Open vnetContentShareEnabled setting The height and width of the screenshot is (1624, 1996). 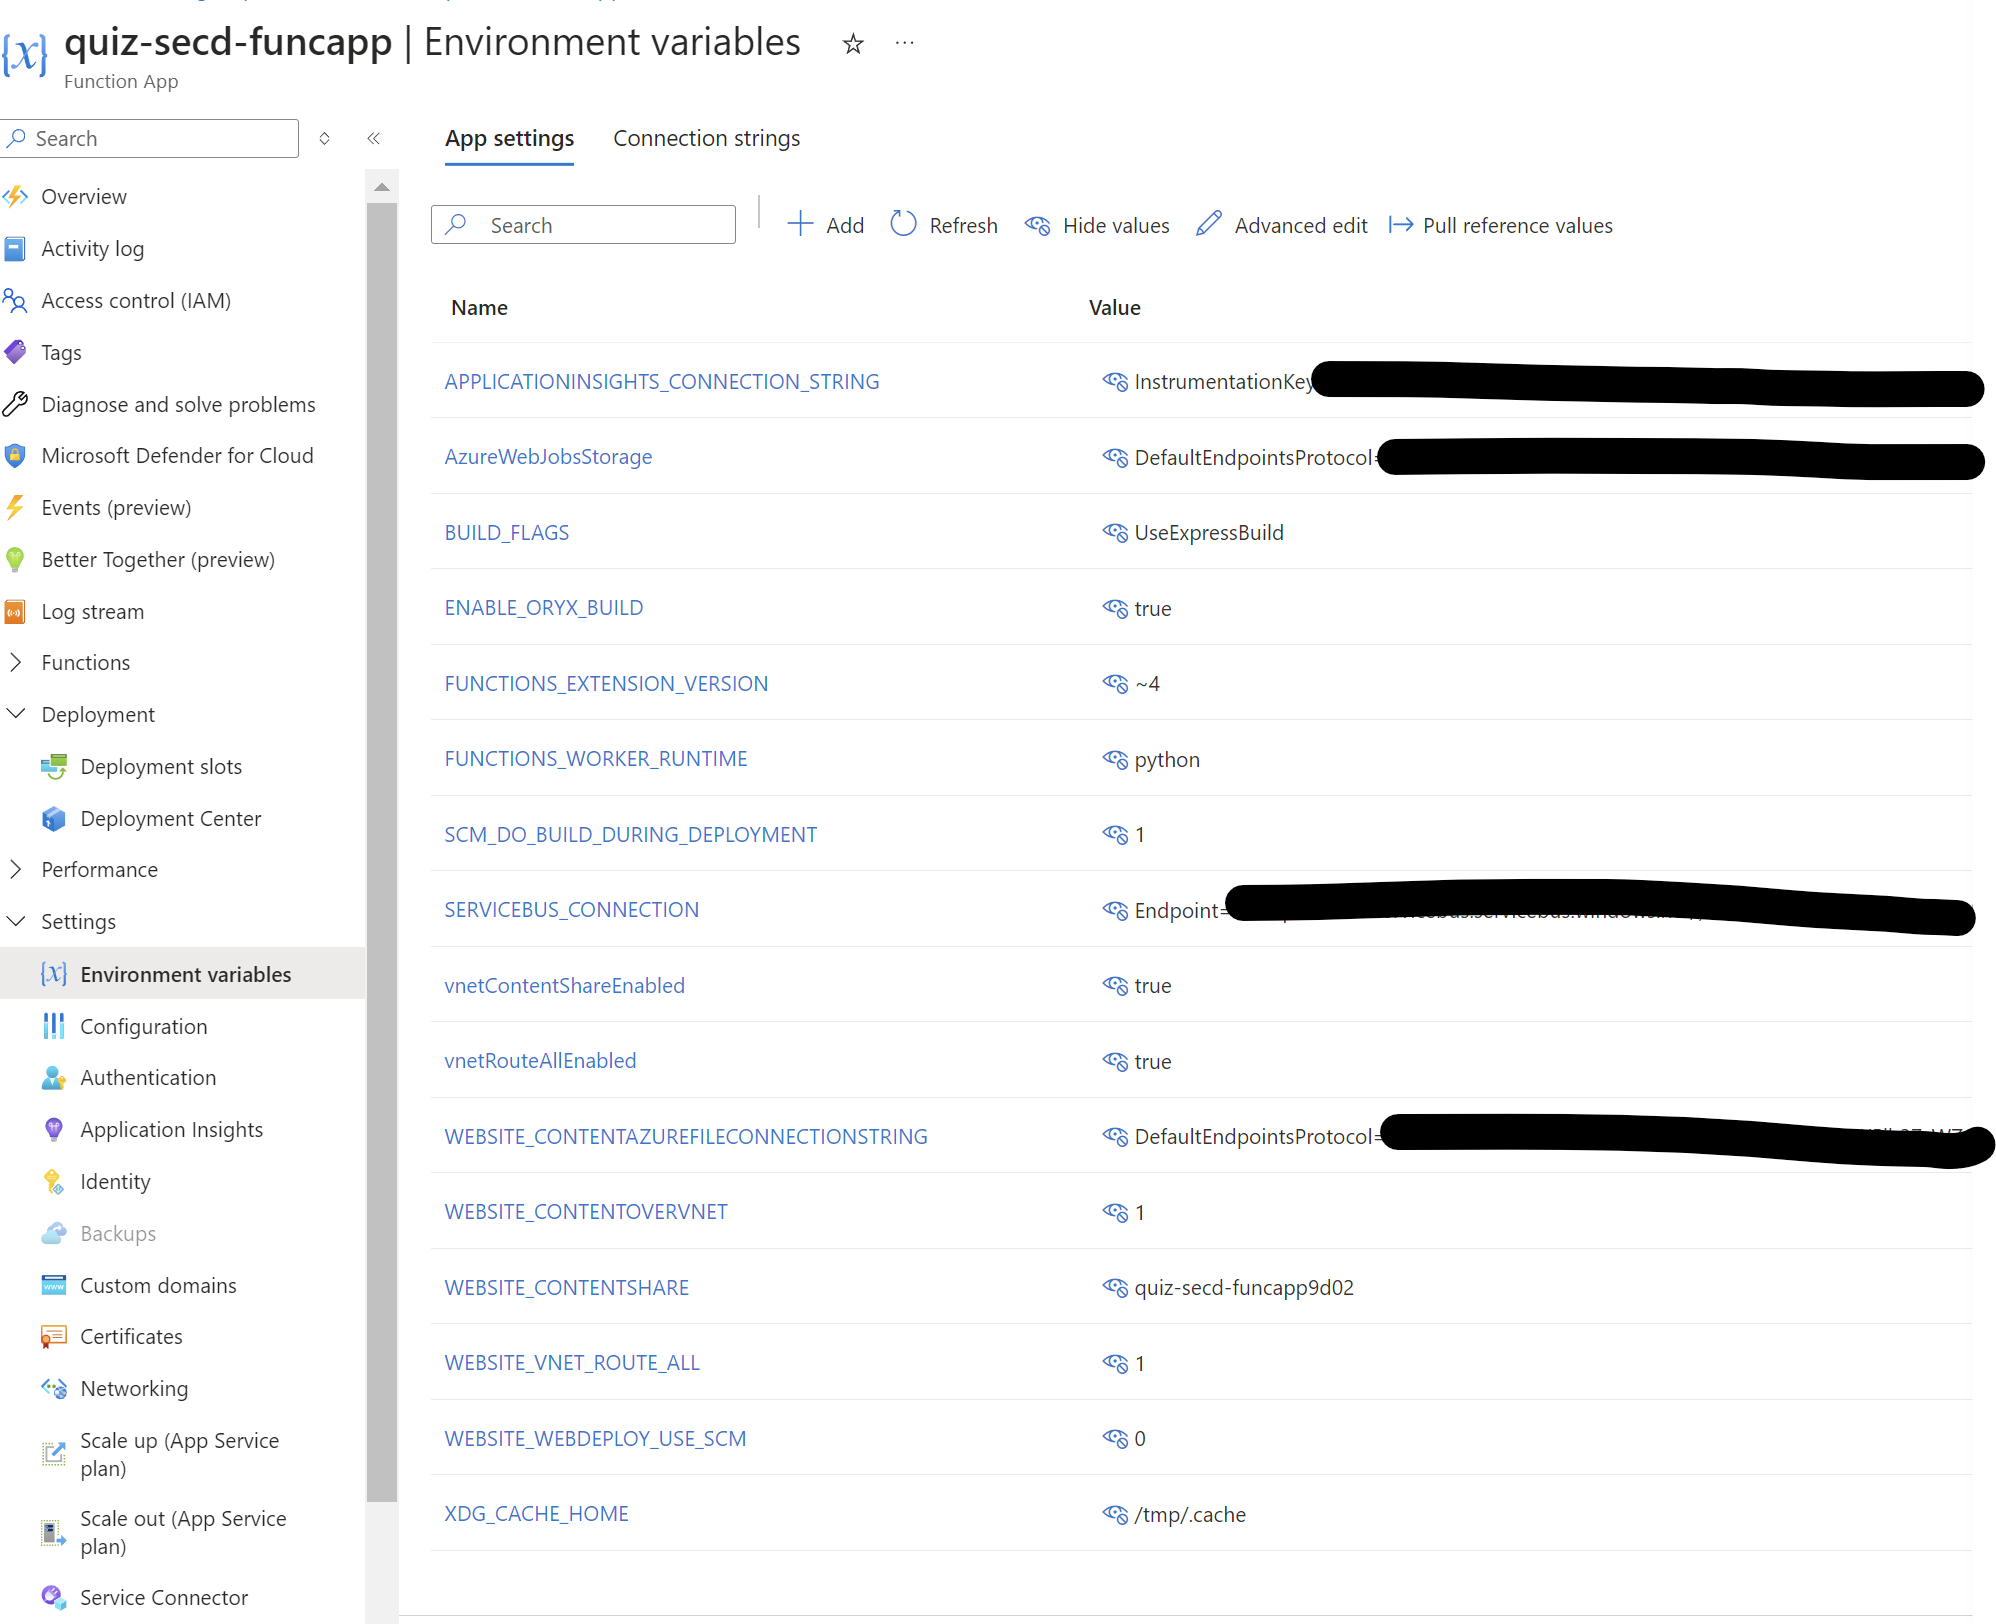pos(564,985)
